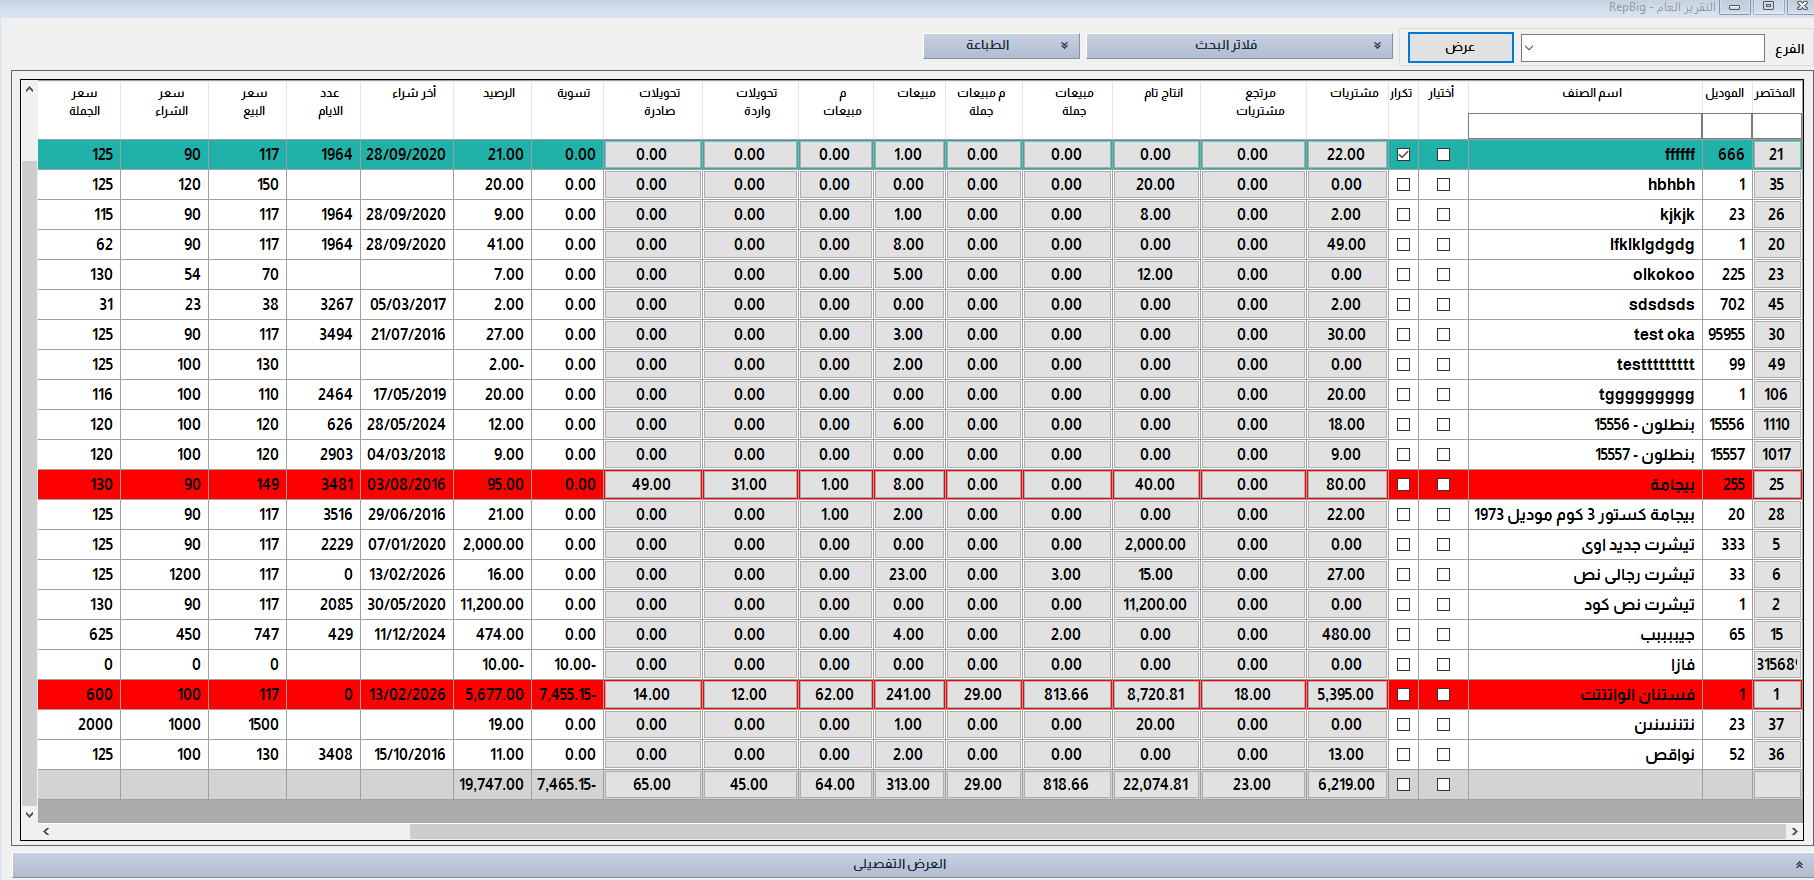Click the الموديل filter field under header
Image resolution: width=1814 pixels, height=880 pixels.
[1726, 126]
